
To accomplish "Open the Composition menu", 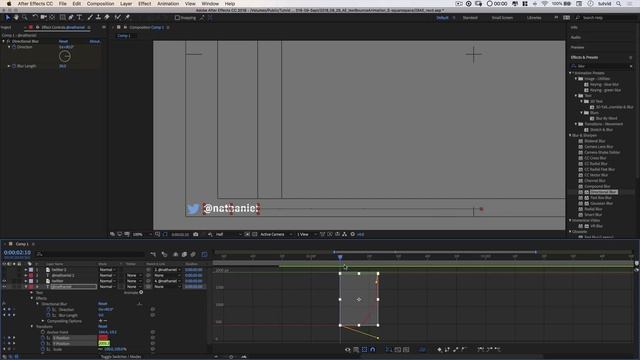I will (100, 4).
